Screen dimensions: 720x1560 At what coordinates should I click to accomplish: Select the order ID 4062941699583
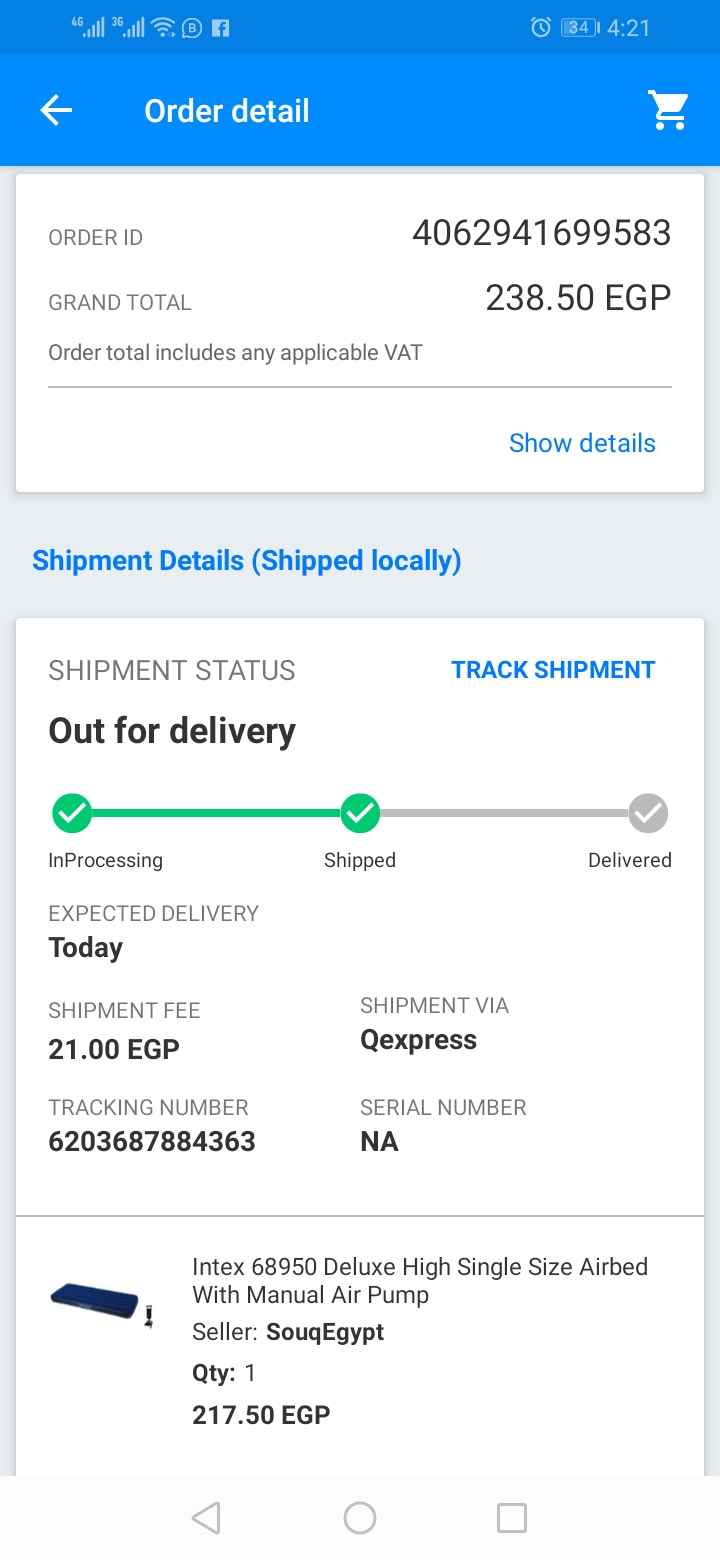[541, 233]
